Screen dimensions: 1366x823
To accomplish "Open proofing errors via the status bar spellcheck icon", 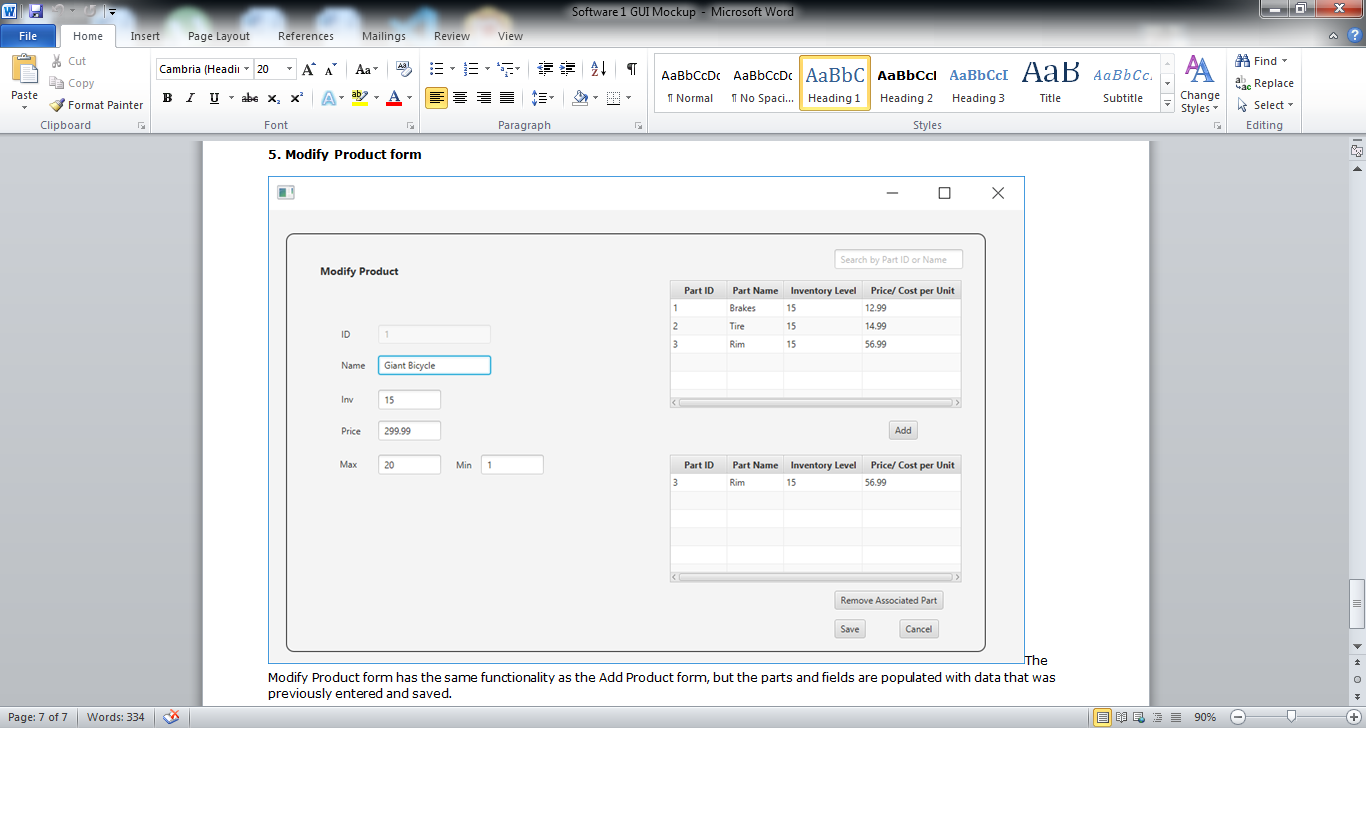I will (170, 717).
